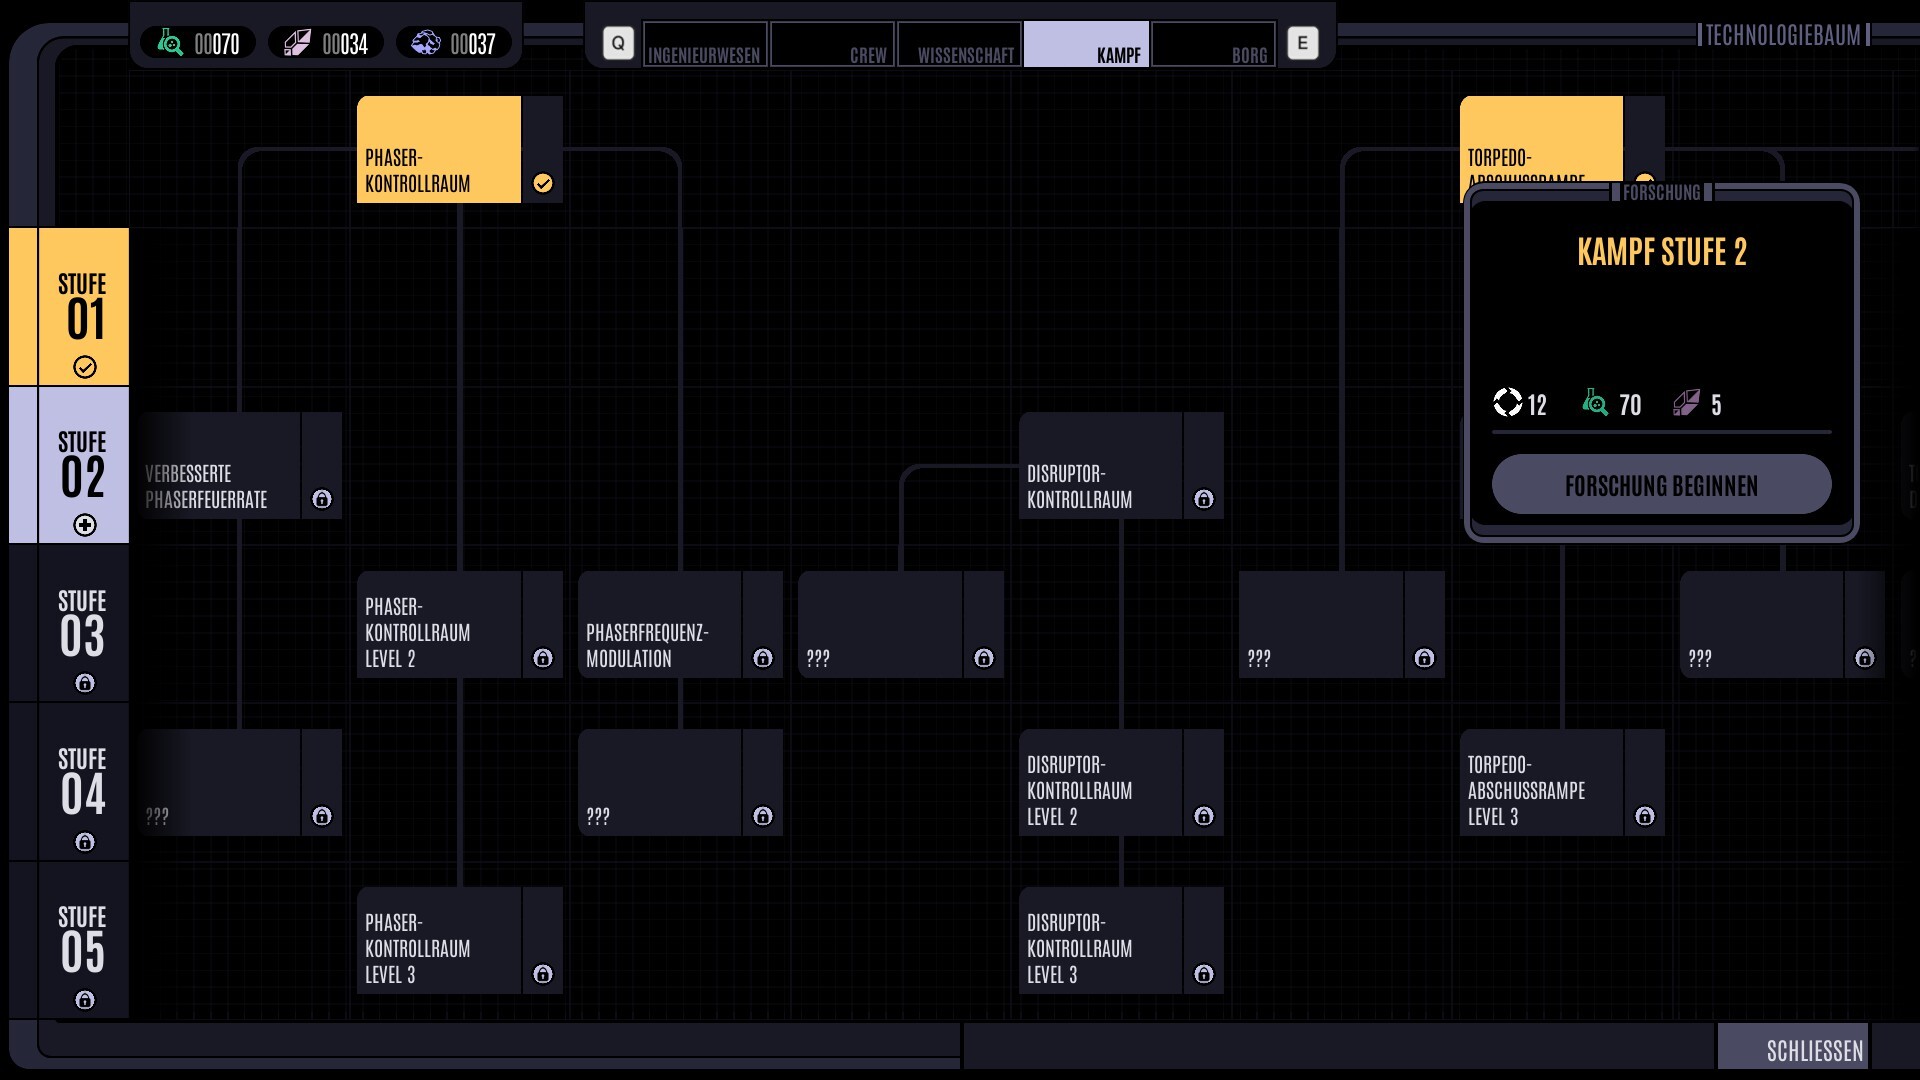Click lock icon on Disruptor-Kontrollraum node
The width and height of the screenshot is (1920, 1080).
tap(1204, 499)
